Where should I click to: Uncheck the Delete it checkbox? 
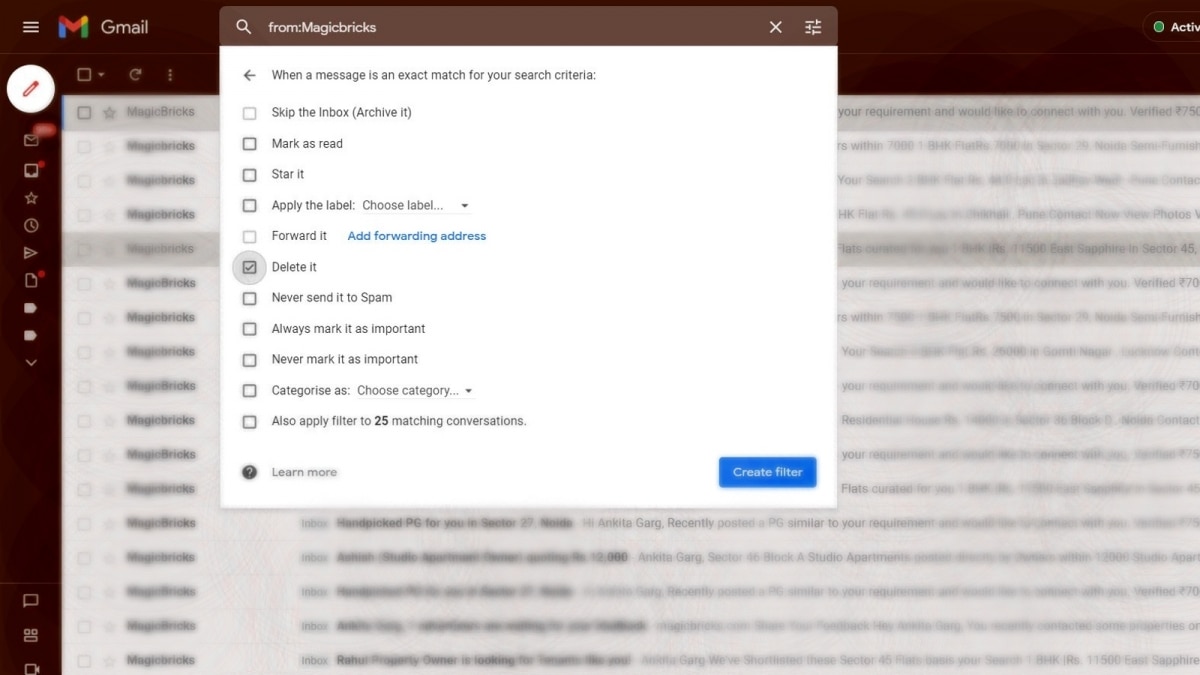pos(250,267)
